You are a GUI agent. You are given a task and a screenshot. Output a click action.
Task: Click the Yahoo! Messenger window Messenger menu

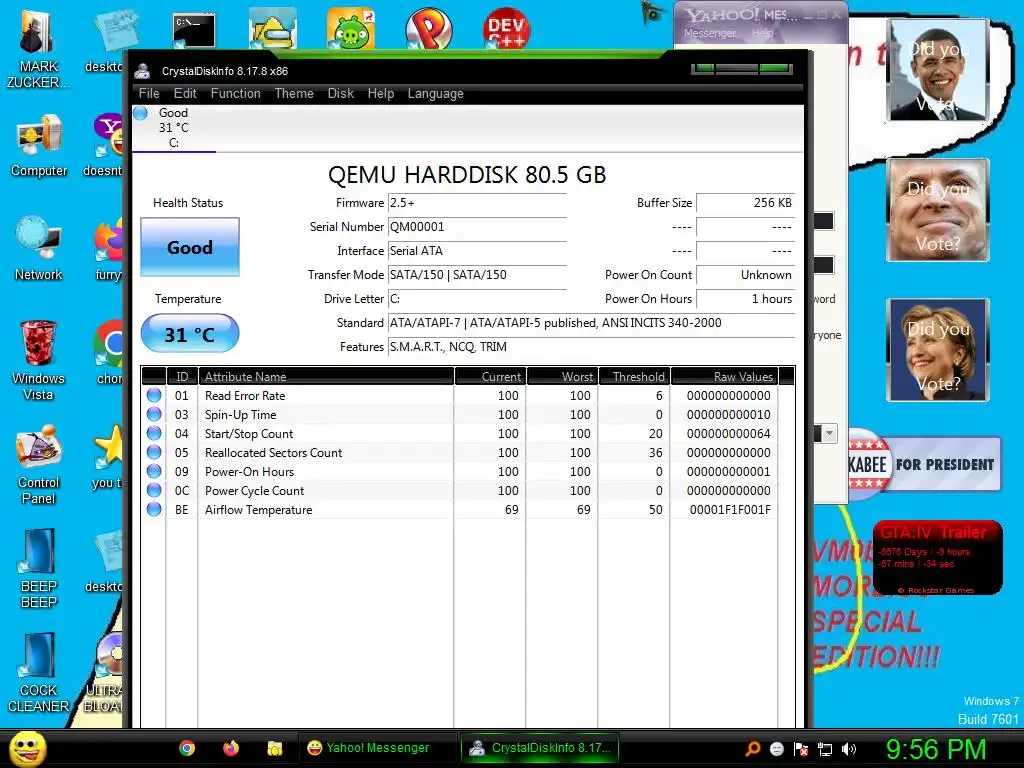[709, 33]
